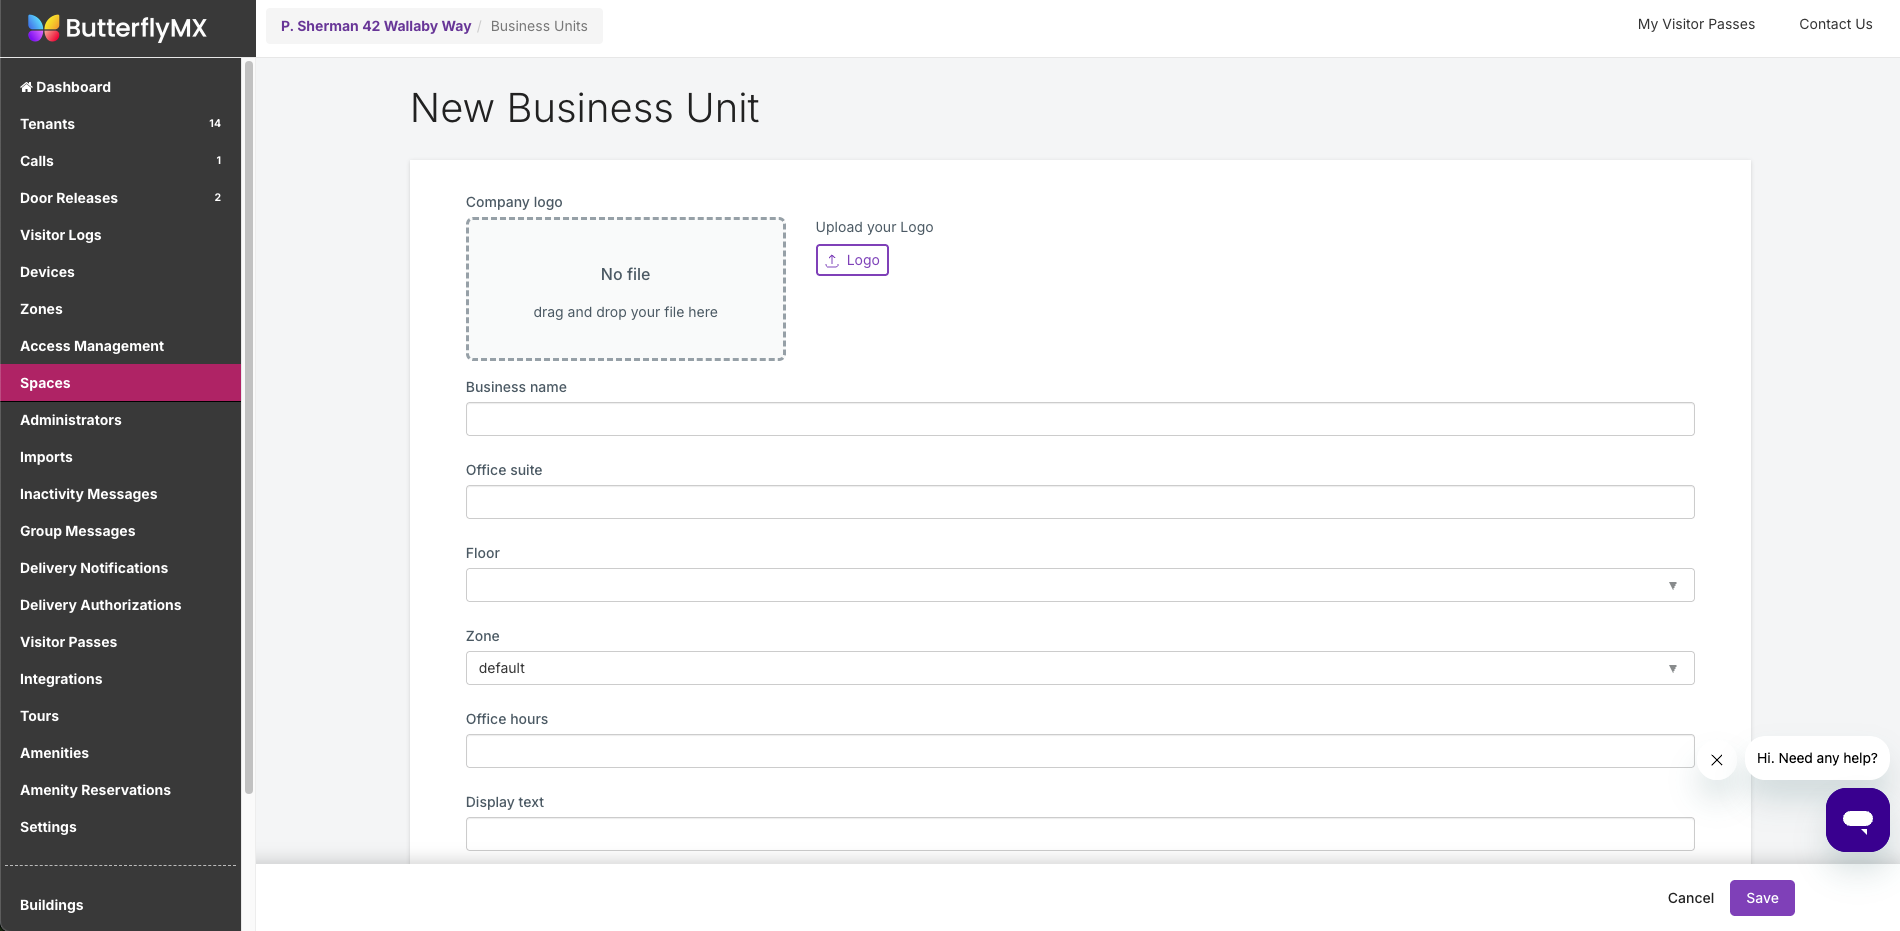Click Contact Us in the header
Viewport: 1900px width, 931px height.
point(1835,24)
